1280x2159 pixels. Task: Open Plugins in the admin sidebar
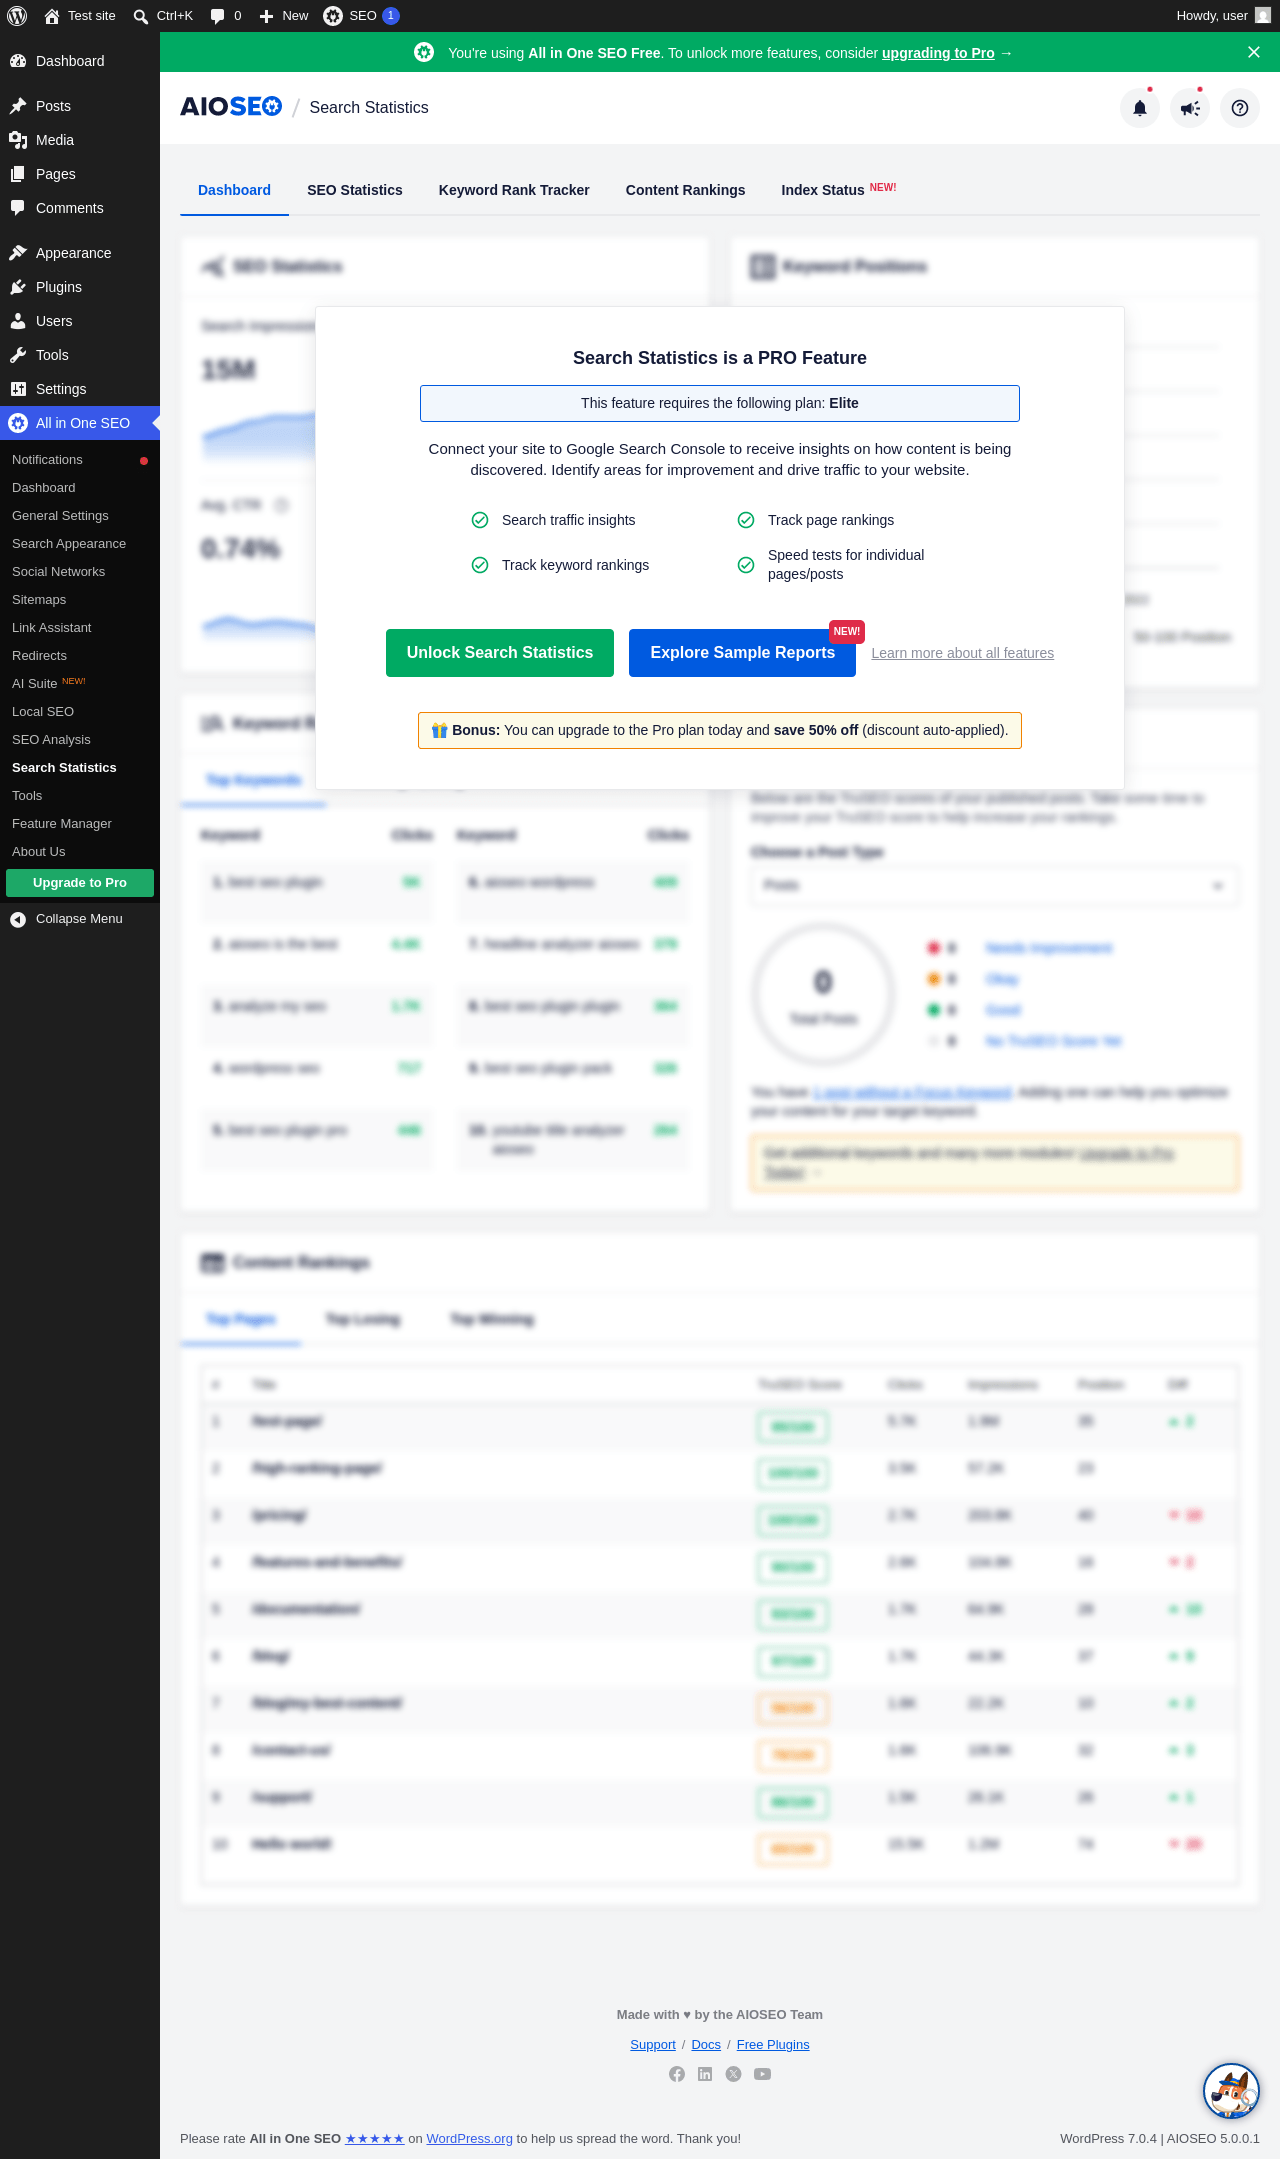tap(80, 287)
